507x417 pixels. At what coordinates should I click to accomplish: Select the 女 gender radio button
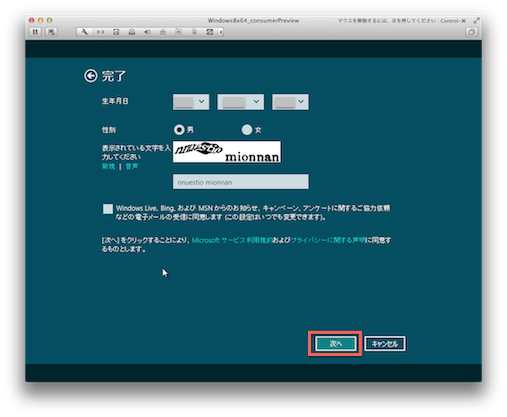click(247, 130)
